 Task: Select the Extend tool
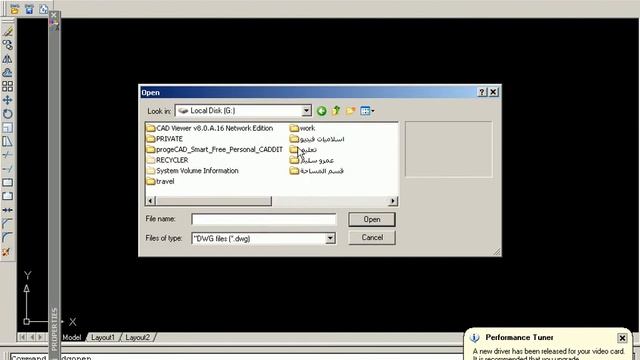coord(7,169)
